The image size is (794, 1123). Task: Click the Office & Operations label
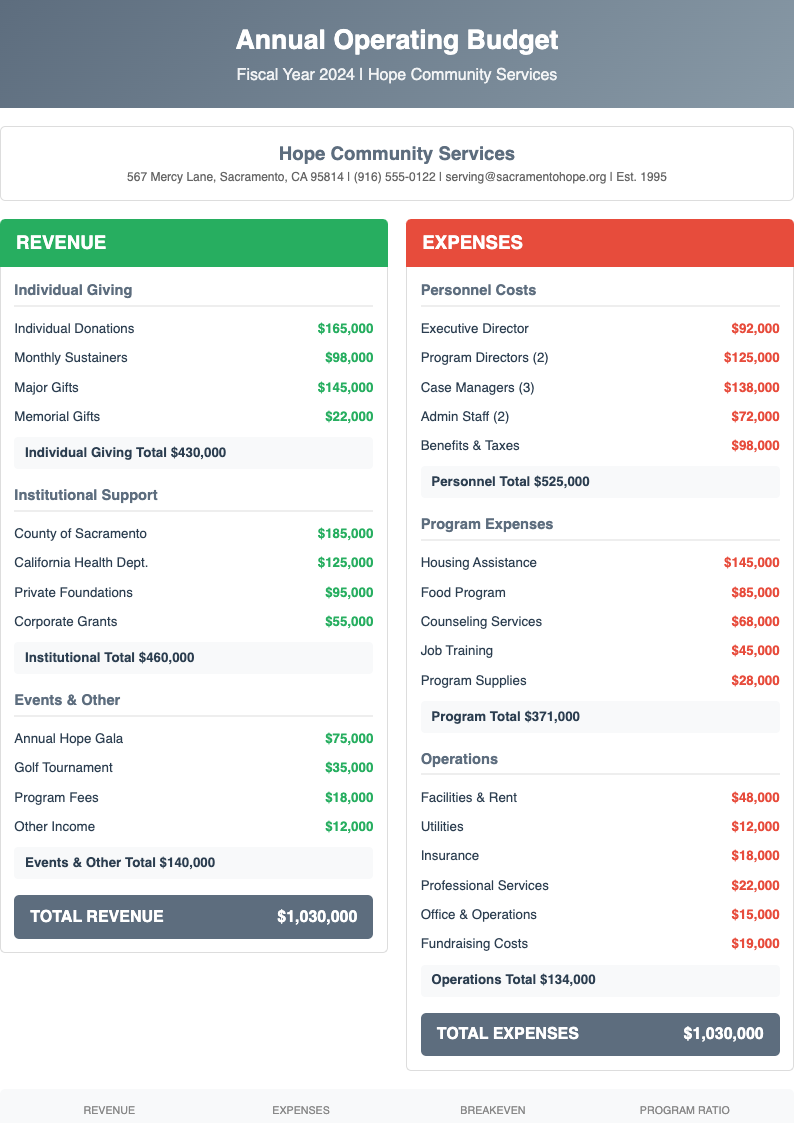point(479,915)
